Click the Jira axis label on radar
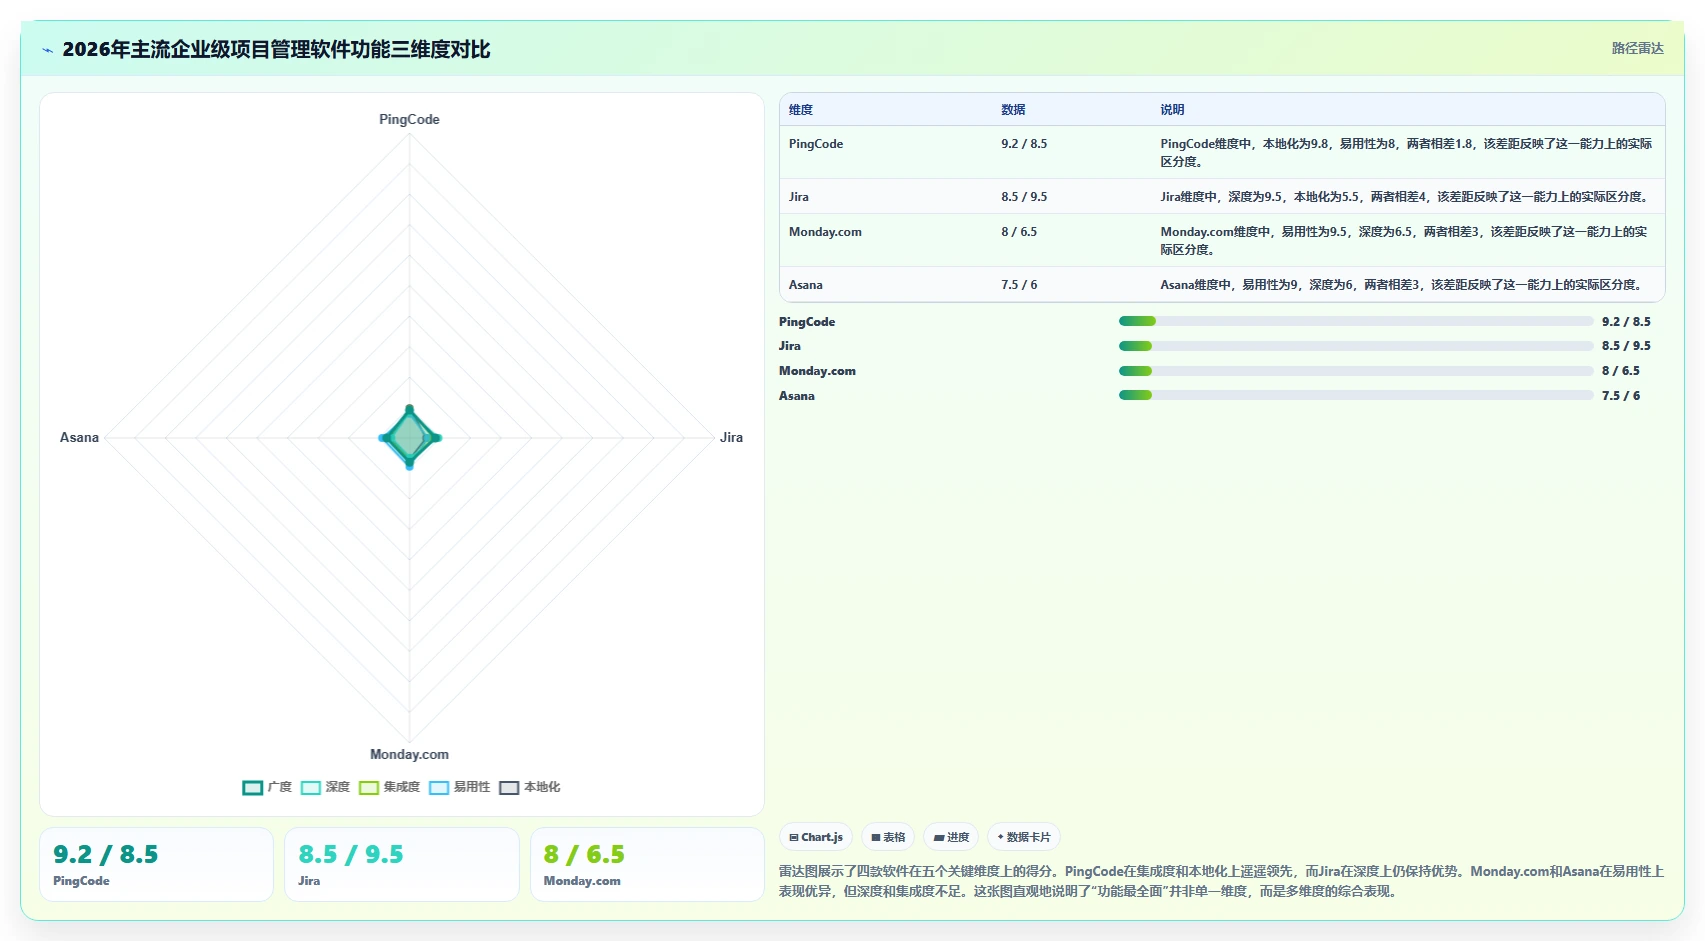Viewport: 1705px width, 941px height. click(731, 437)
